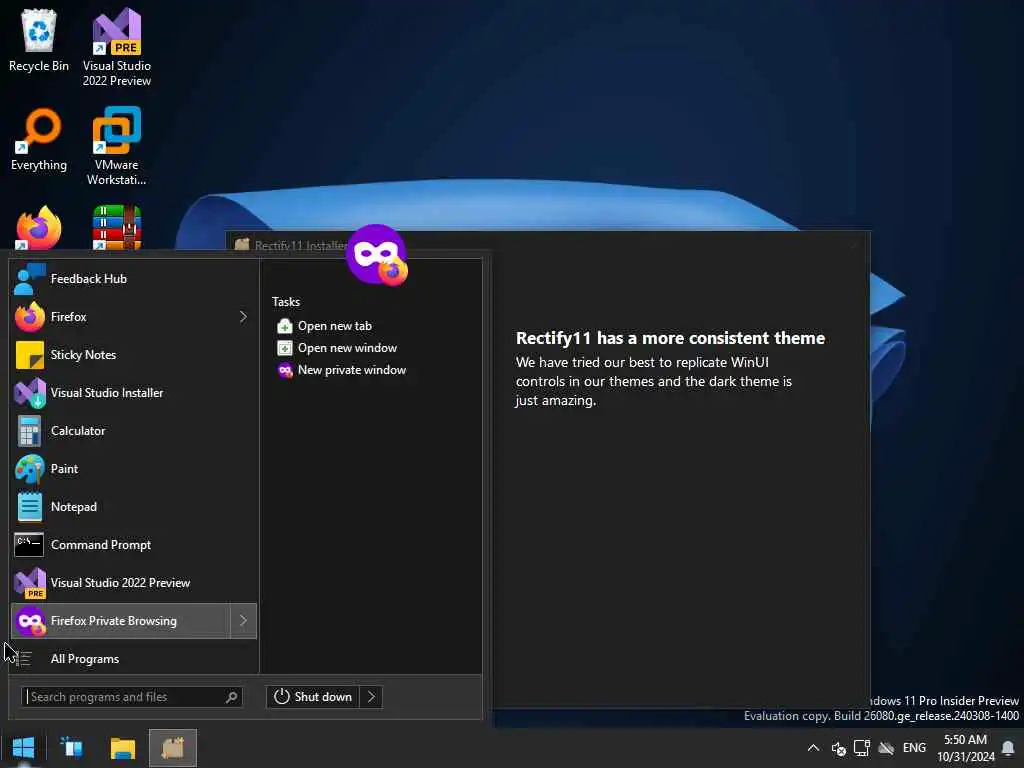
Task: Select Firefox Private Browsing Start entry
Action: [121, 620]
